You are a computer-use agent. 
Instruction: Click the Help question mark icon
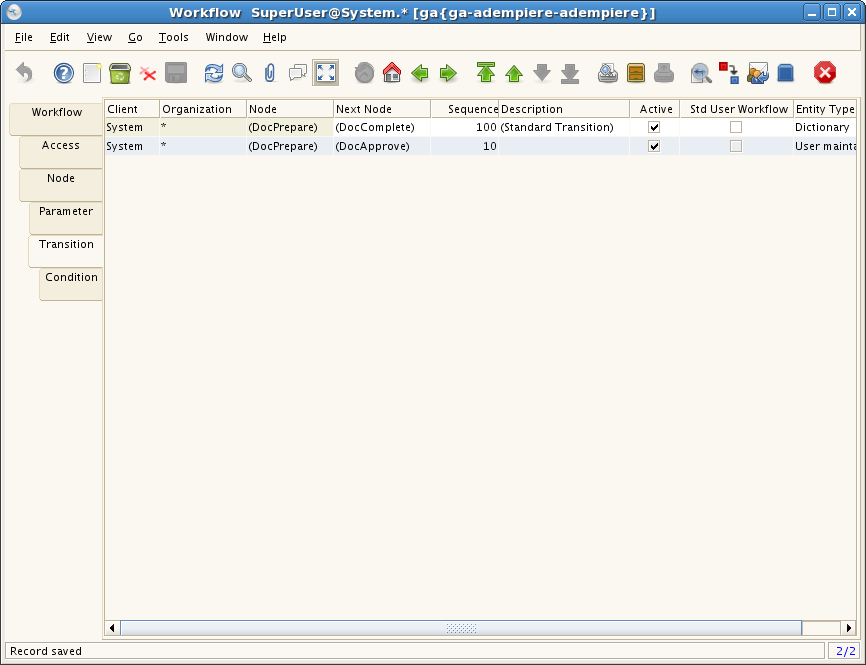point(64,73)
